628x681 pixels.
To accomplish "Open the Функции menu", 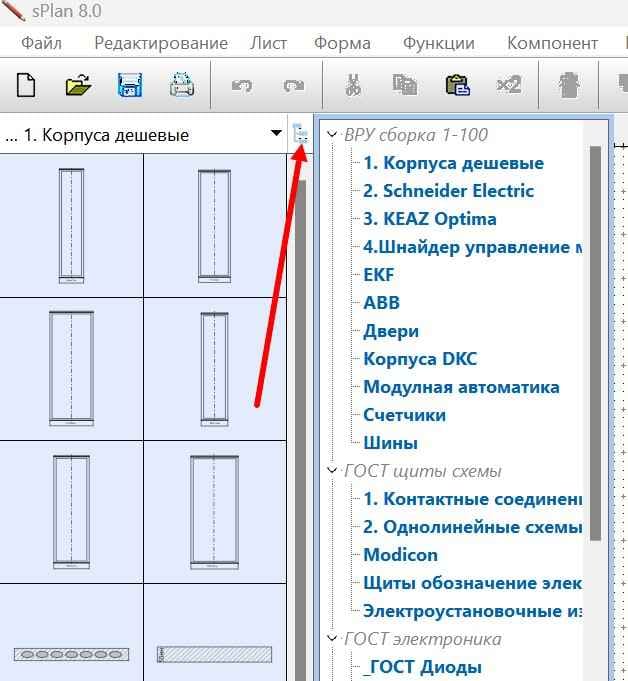I will (438, 43).
